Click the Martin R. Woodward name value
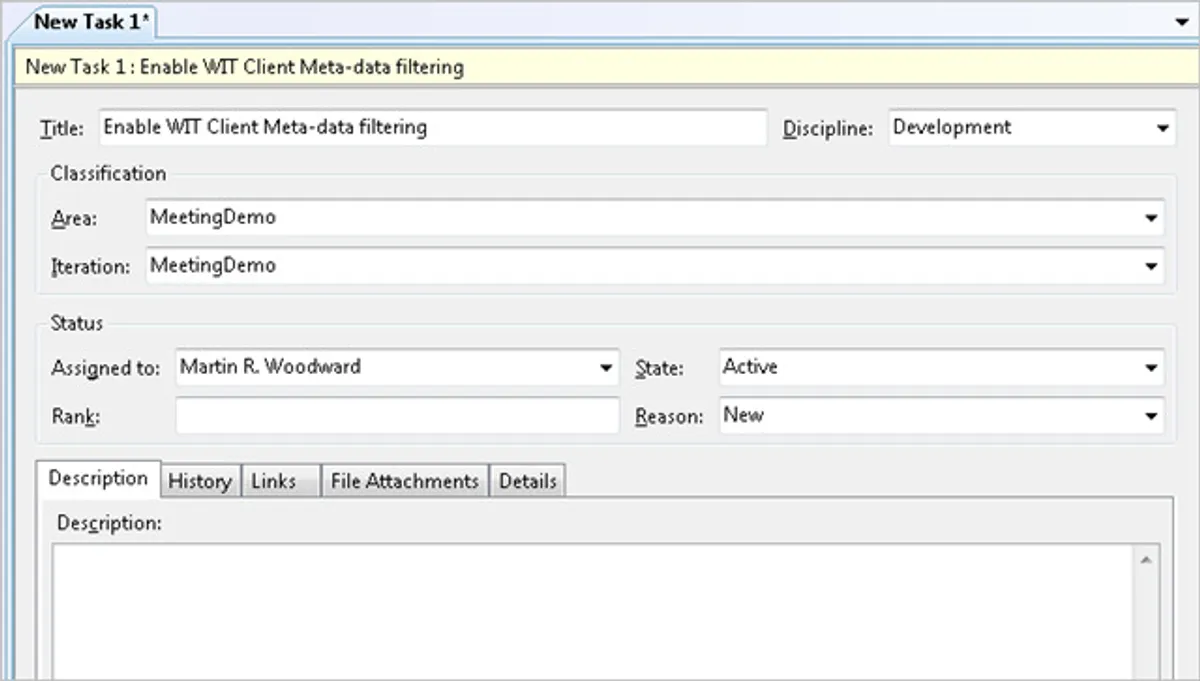This screenshot has height=681, width=1200. (270, 367)
